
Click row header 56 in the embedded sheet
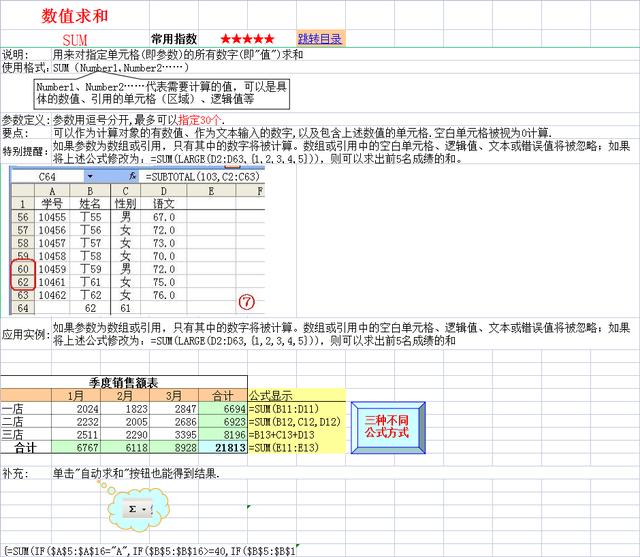point(23,217)
